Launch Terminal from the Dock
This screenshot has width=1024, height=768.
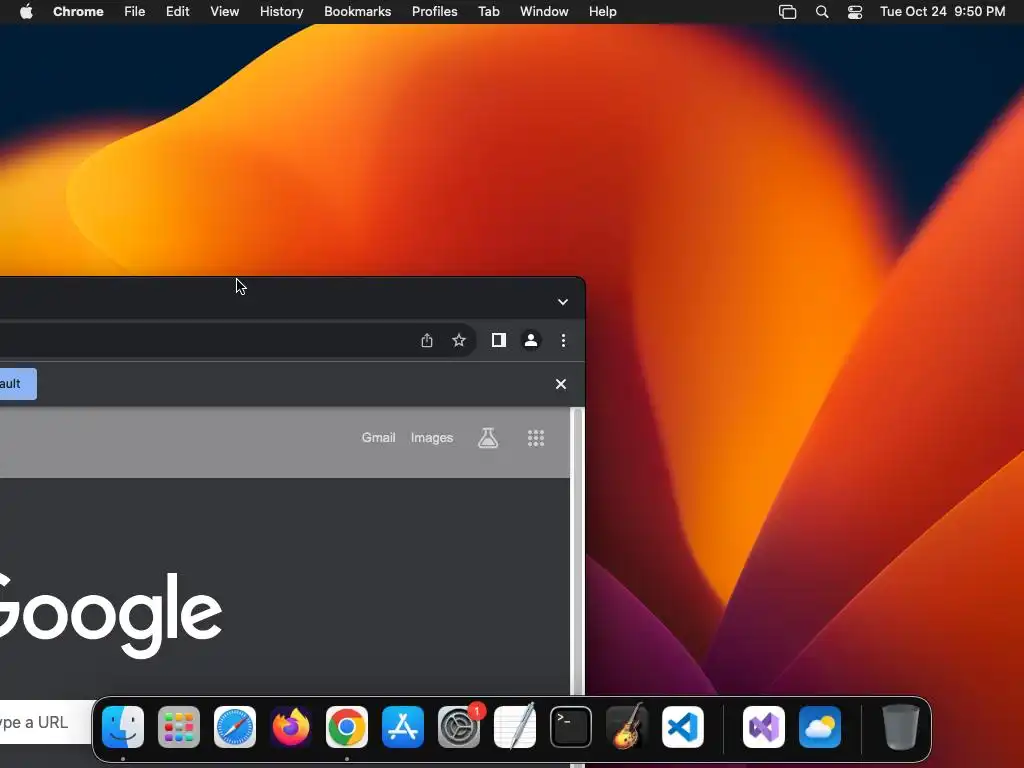coord(571,727)
